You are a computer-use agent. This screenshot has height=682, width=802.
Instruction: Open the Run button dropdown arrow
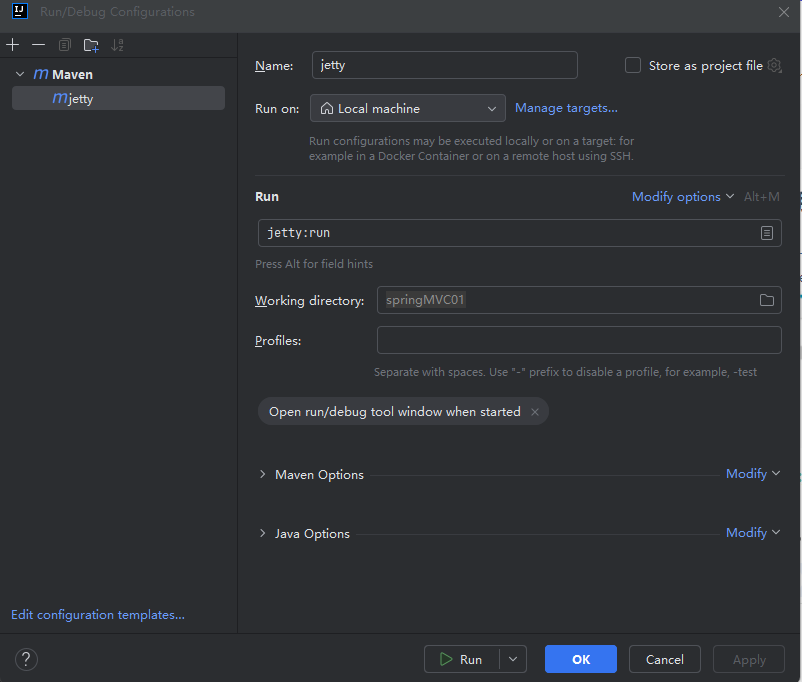click(513, 659)
